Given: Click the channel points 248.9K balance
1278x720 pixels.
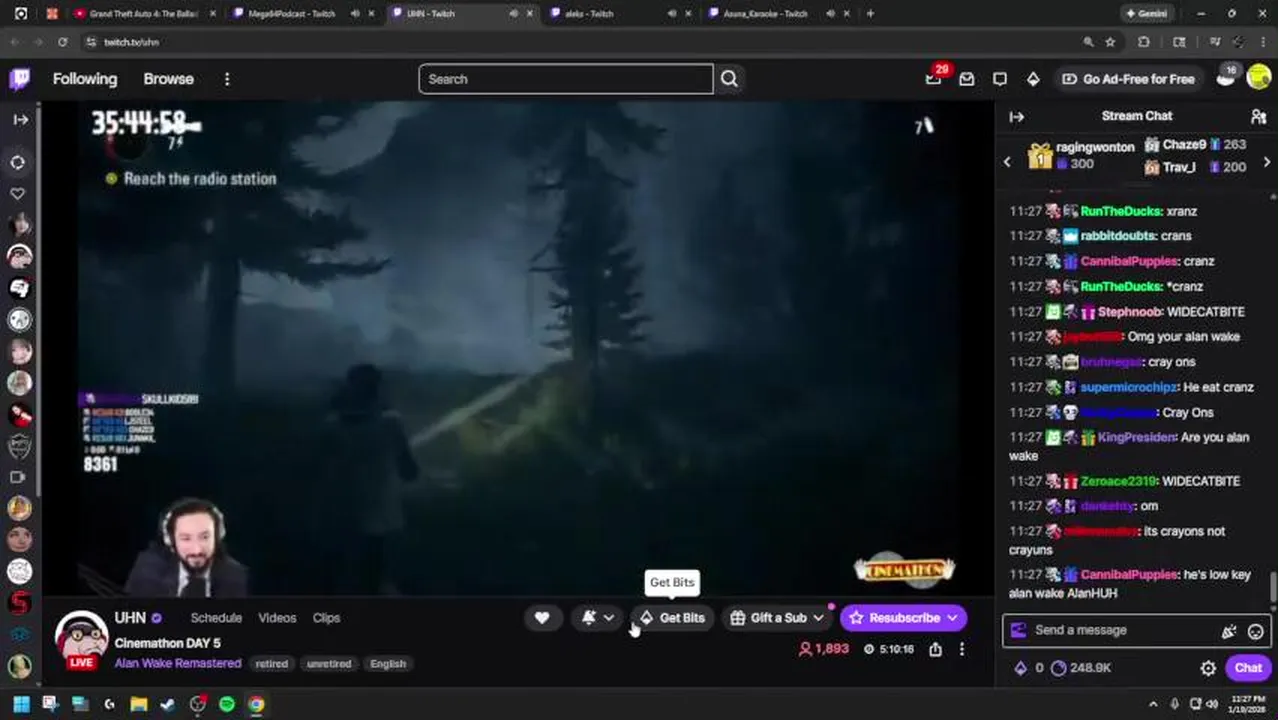Looking at the screenshot, I should pyautogui.click(x=1081, y=668).
